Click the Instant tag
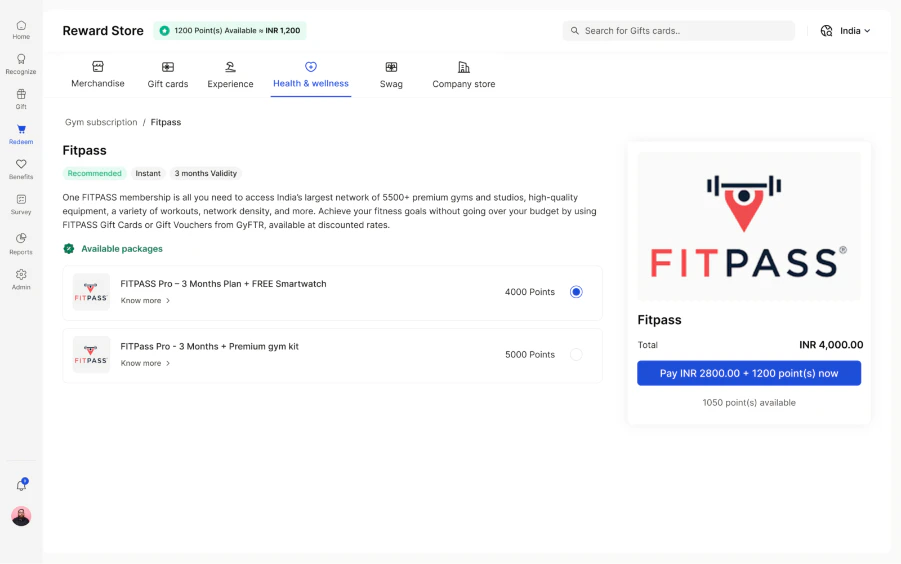The width and height of the screenshot is (901, 564). click(148, 173)
